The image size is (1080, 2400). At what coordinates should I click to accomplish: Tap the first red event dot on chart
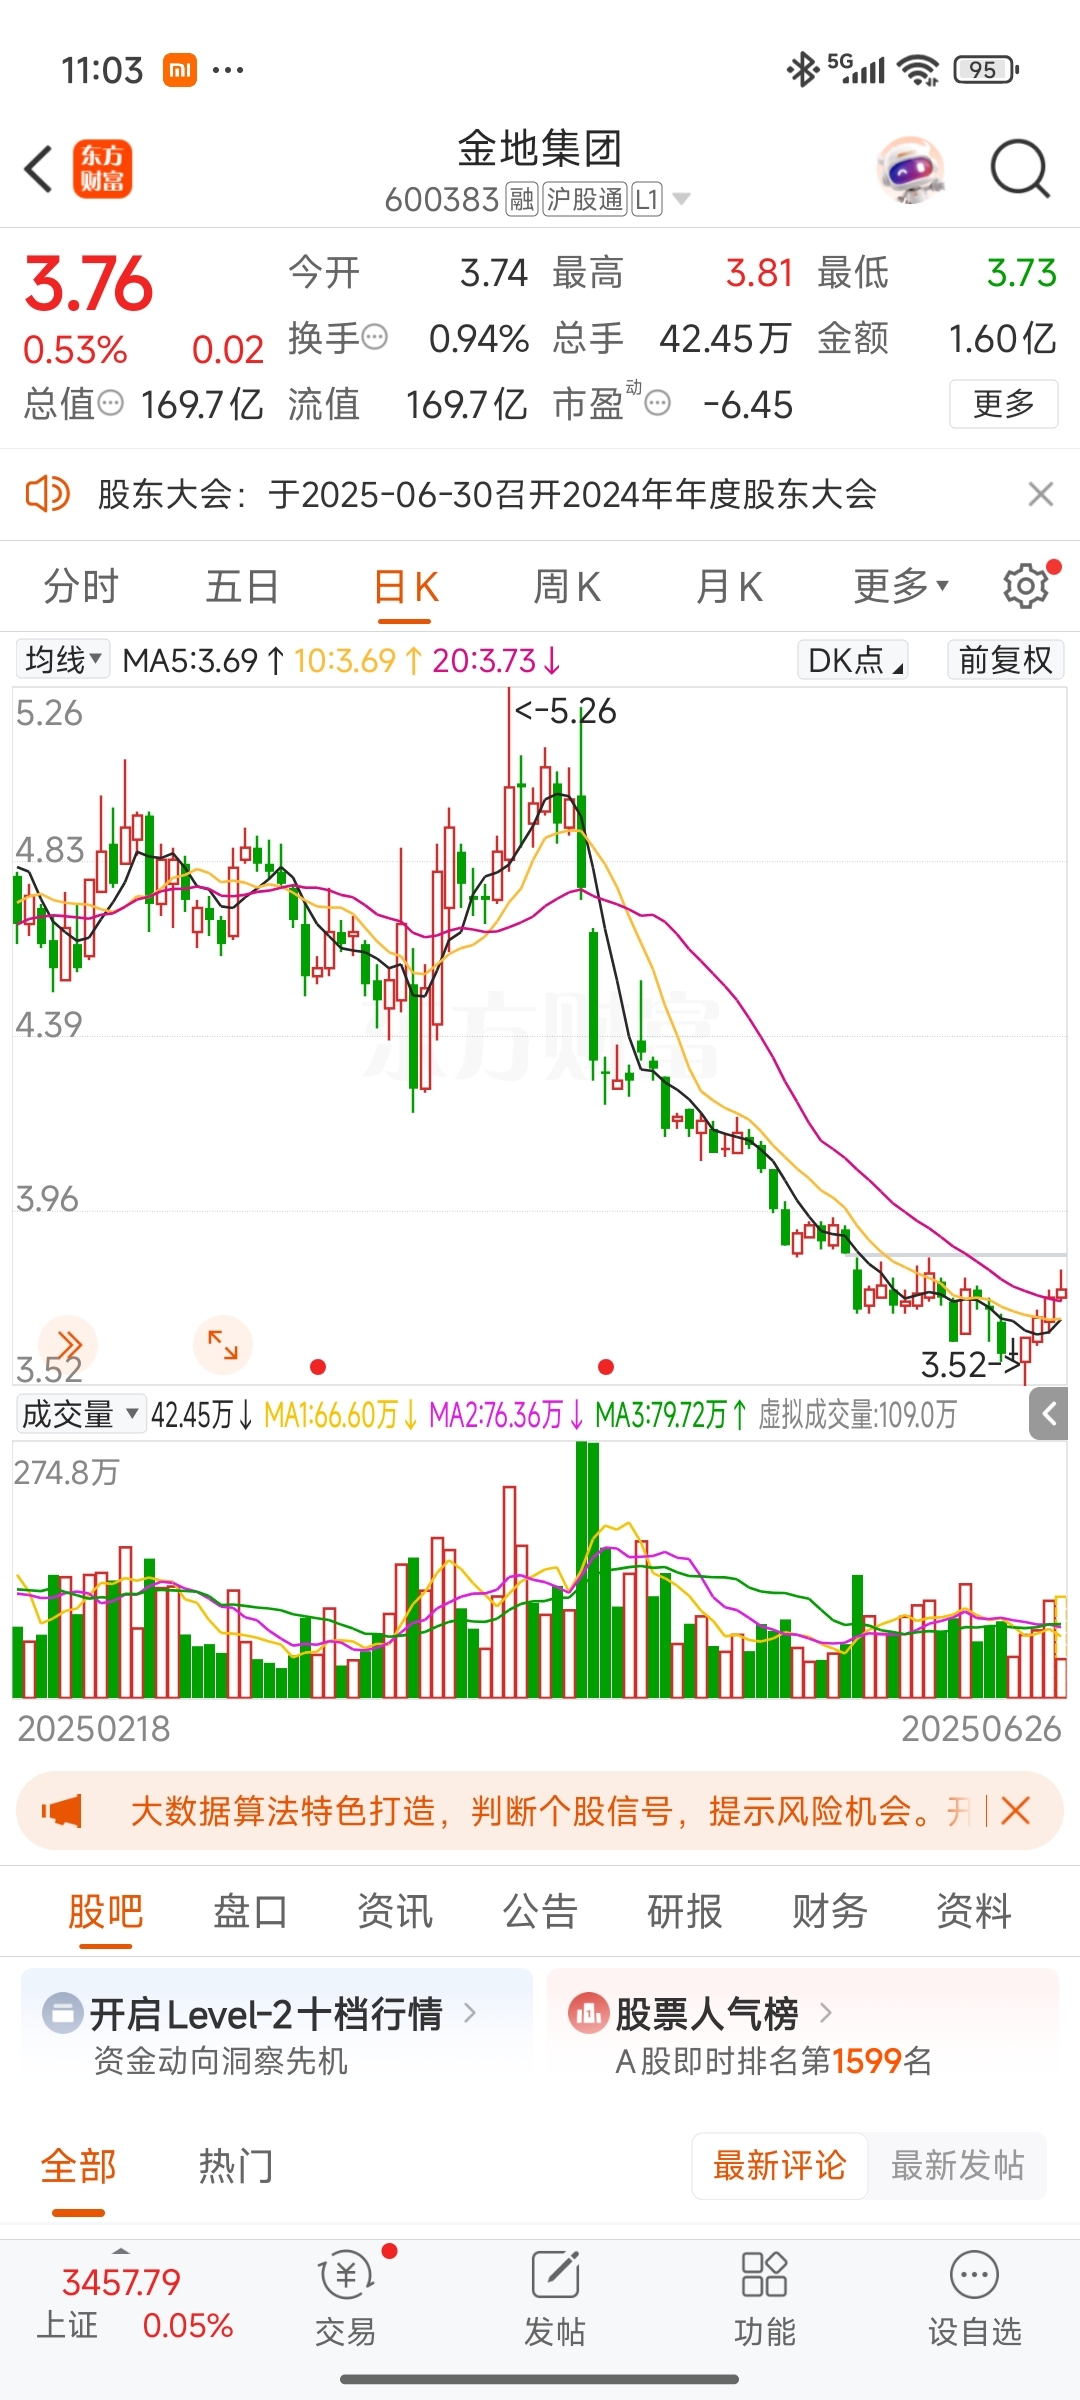(x=318, y=1367)
